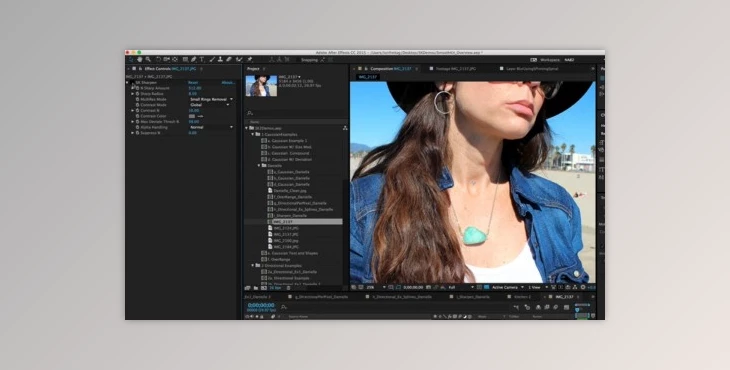Select the Clone Stamp tool
Viewport: 730px width, 370px height.
tap(220, 60)
